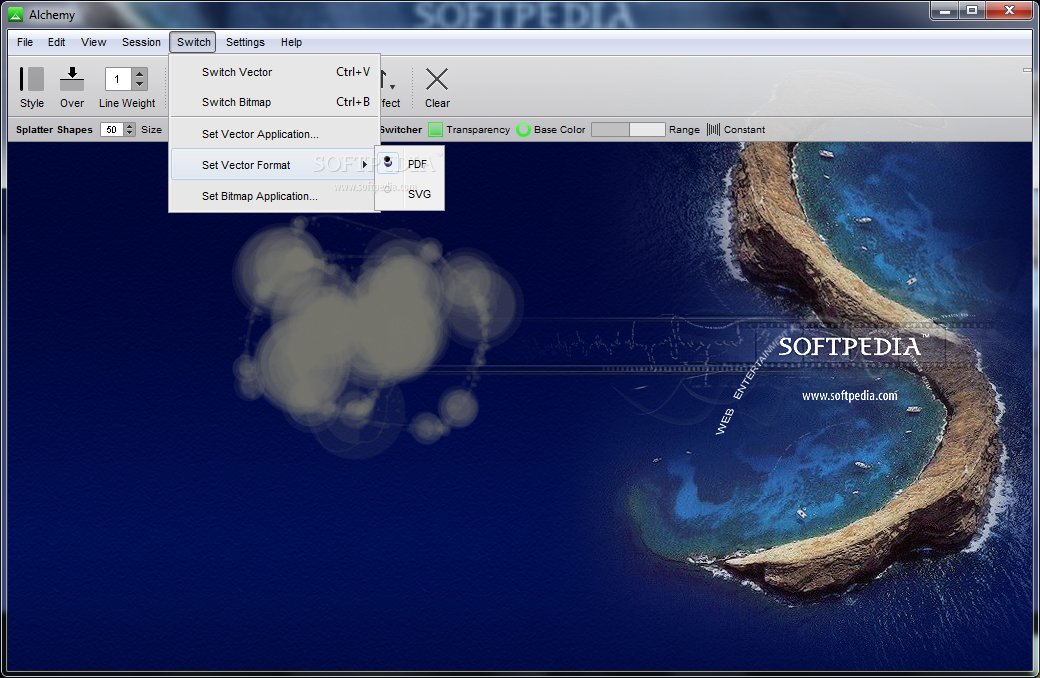Image resolution: width=1040 pixels, height=678 pixels.
Task: Open the Help menu
Action: pos(291,42)
